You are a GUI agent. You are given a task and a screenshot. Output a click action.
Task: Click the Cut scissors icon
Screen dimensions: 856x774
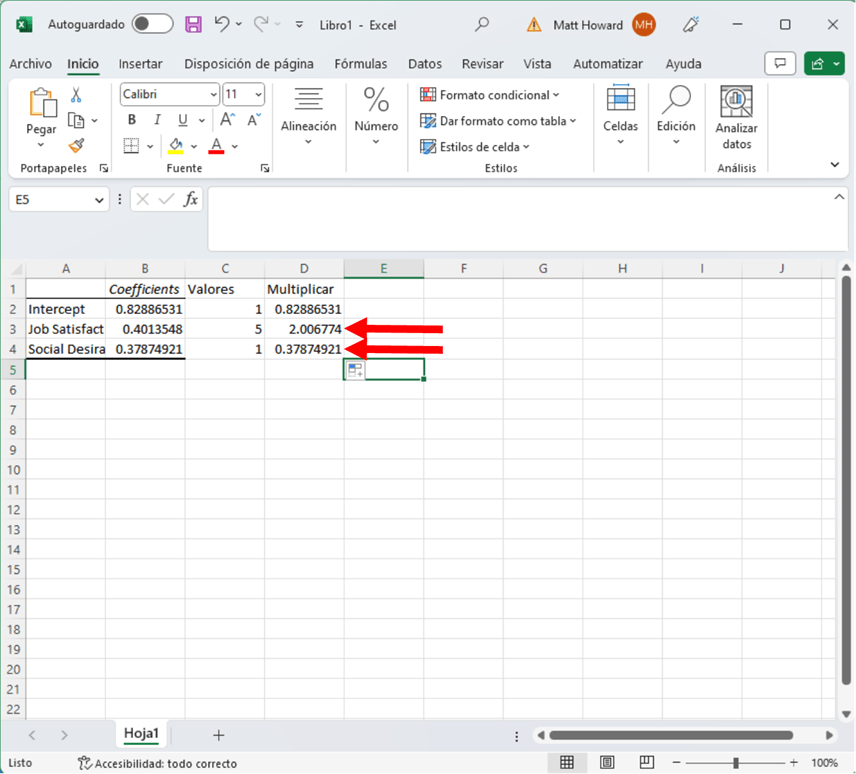[76, 95]
